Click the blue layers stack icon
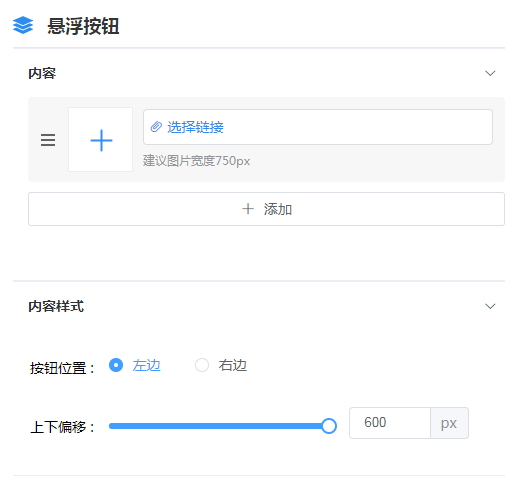Image resolution: width=524 pixels, height=494 pixels. pos(23,25)
